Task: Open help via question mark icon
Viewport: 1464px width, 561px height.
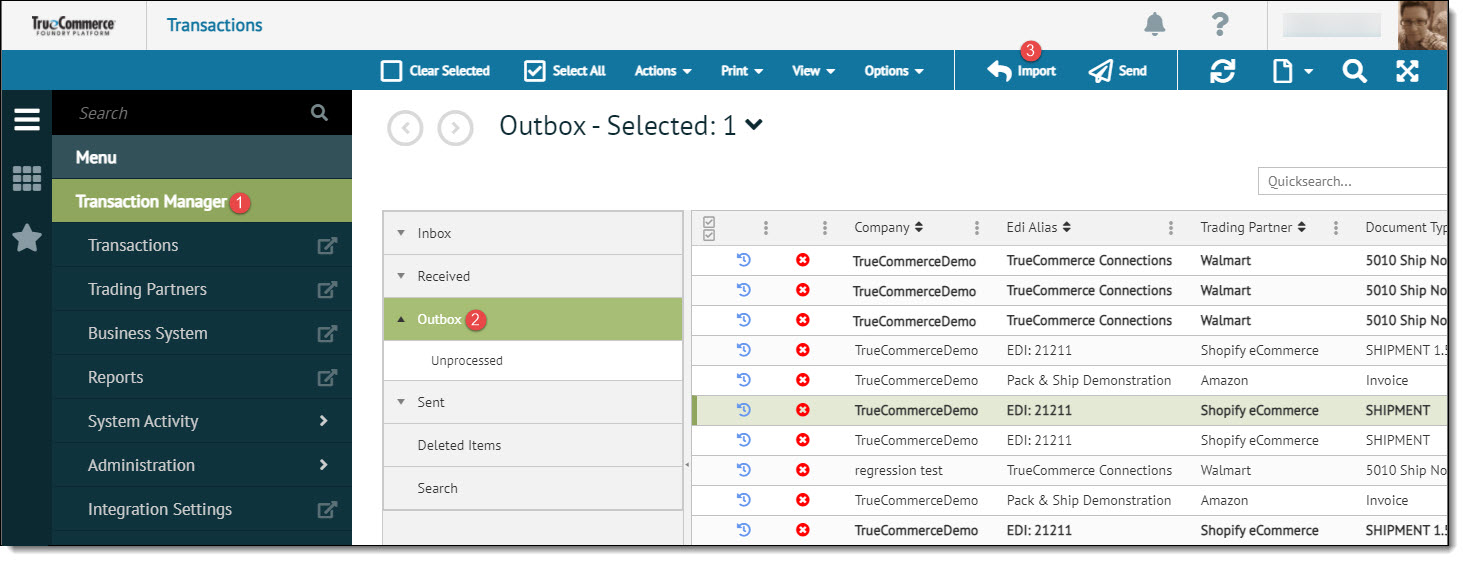Action: [x=1219, y=24]
